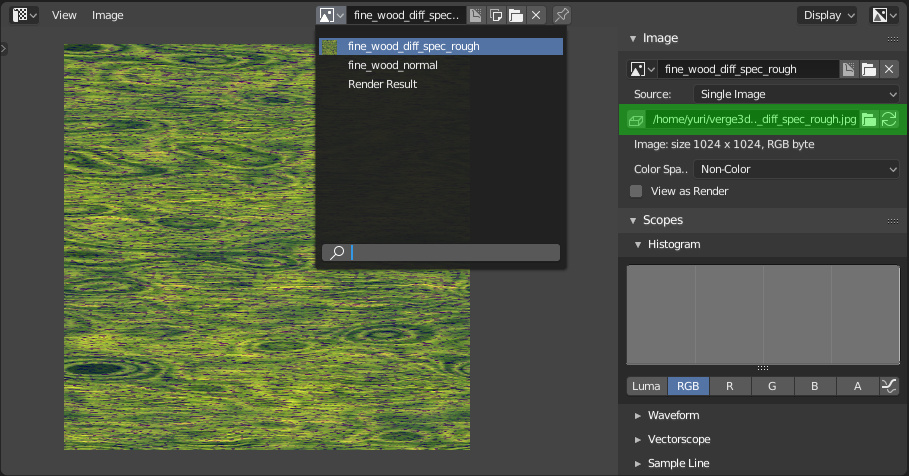Reload the image from file path
The image size is (909, 476).
tap(888, 119)
